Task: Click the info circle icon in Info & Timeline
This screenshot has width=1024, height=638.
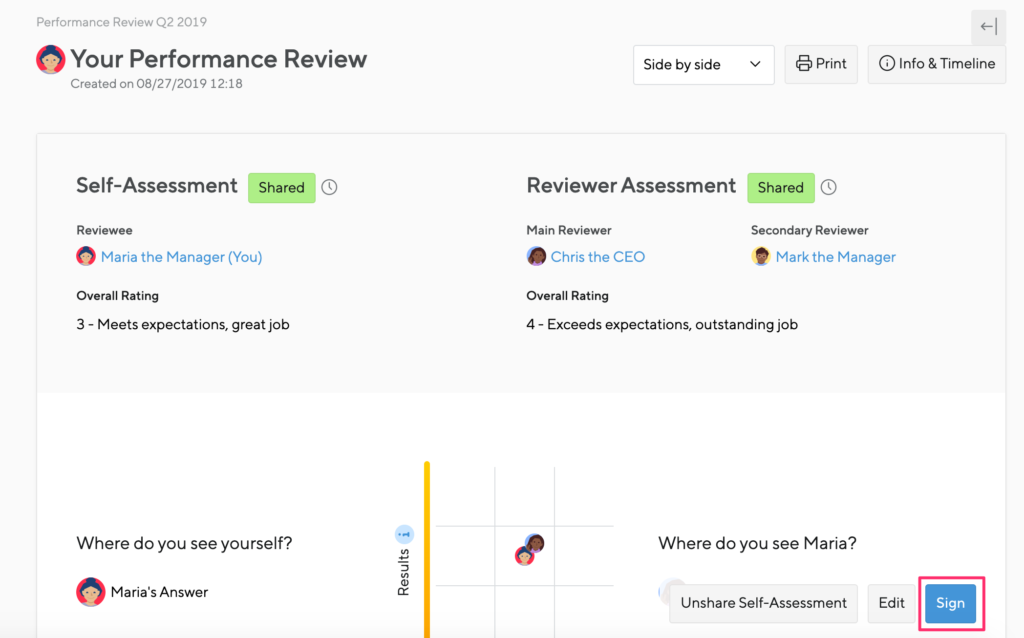Action: point(886,63)
